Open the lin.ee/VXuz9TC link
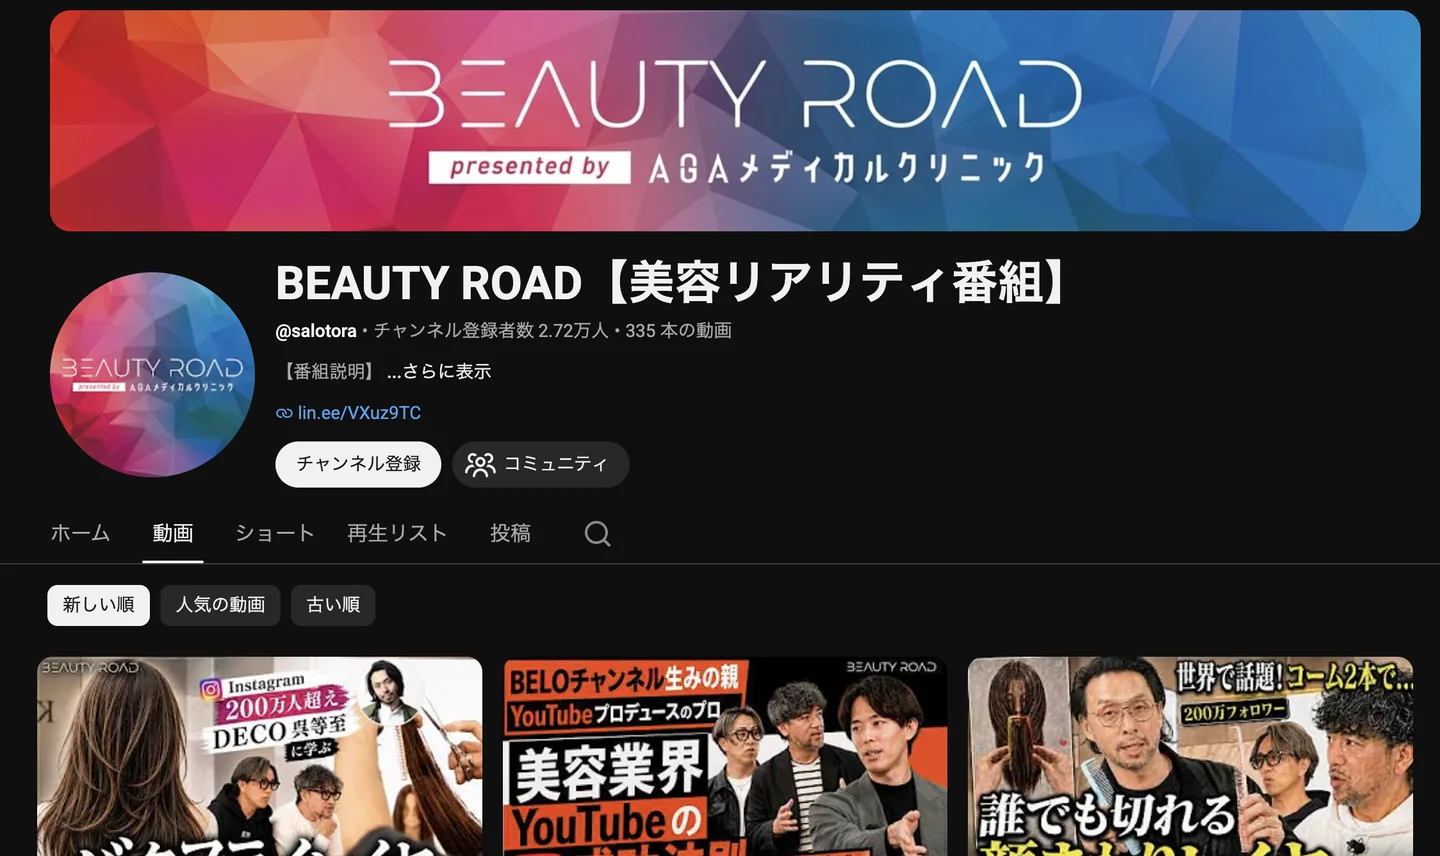 [x=359, y=413]
